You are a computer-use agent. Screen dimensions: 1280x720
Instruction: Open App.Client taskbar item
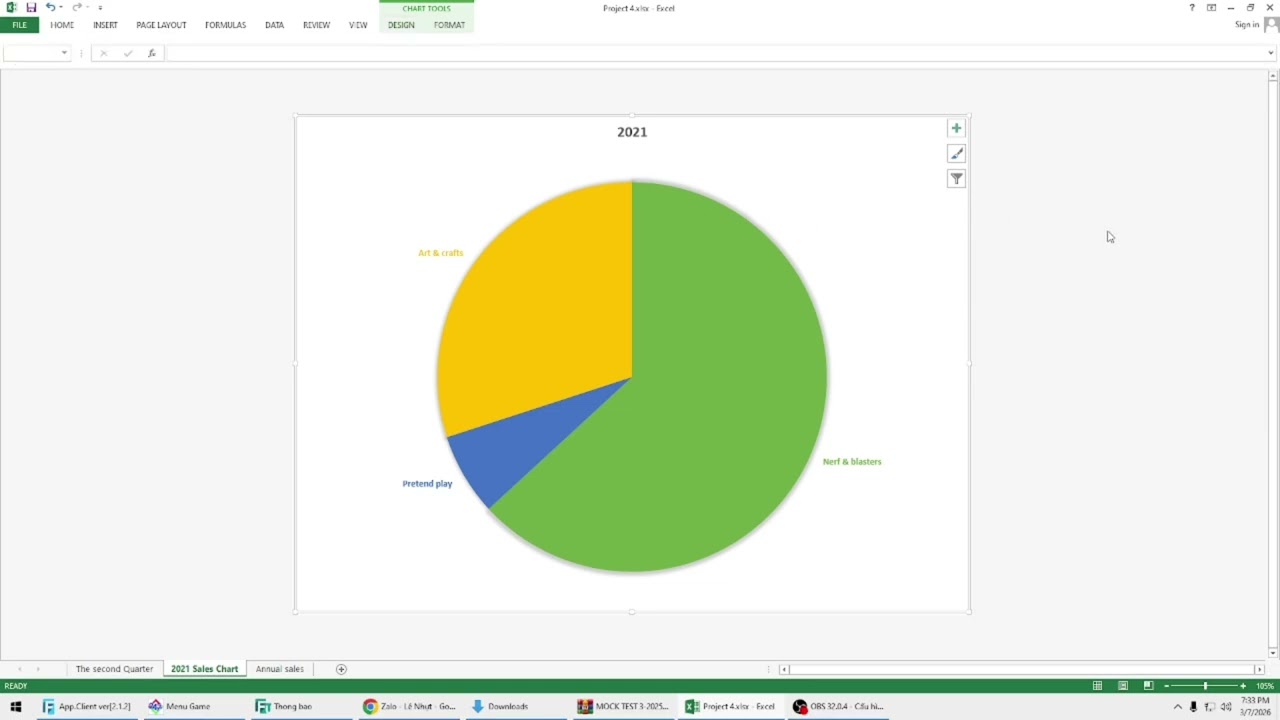tap(87, 706)
